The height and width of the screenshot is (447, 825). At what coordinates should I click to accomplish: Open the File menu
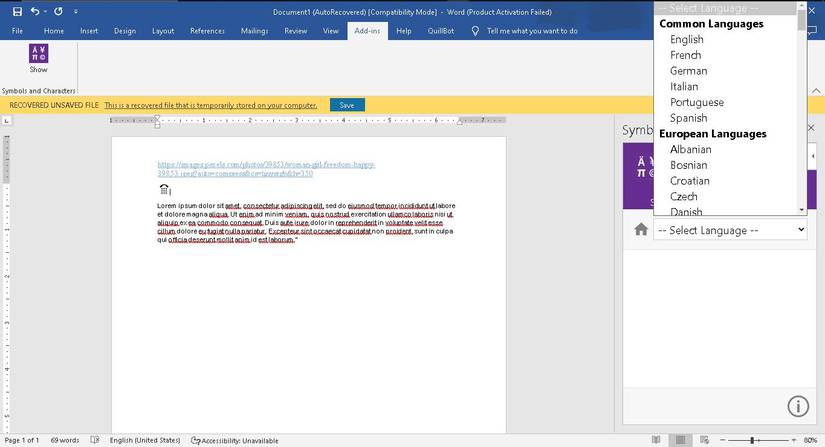tap(17, 31)
